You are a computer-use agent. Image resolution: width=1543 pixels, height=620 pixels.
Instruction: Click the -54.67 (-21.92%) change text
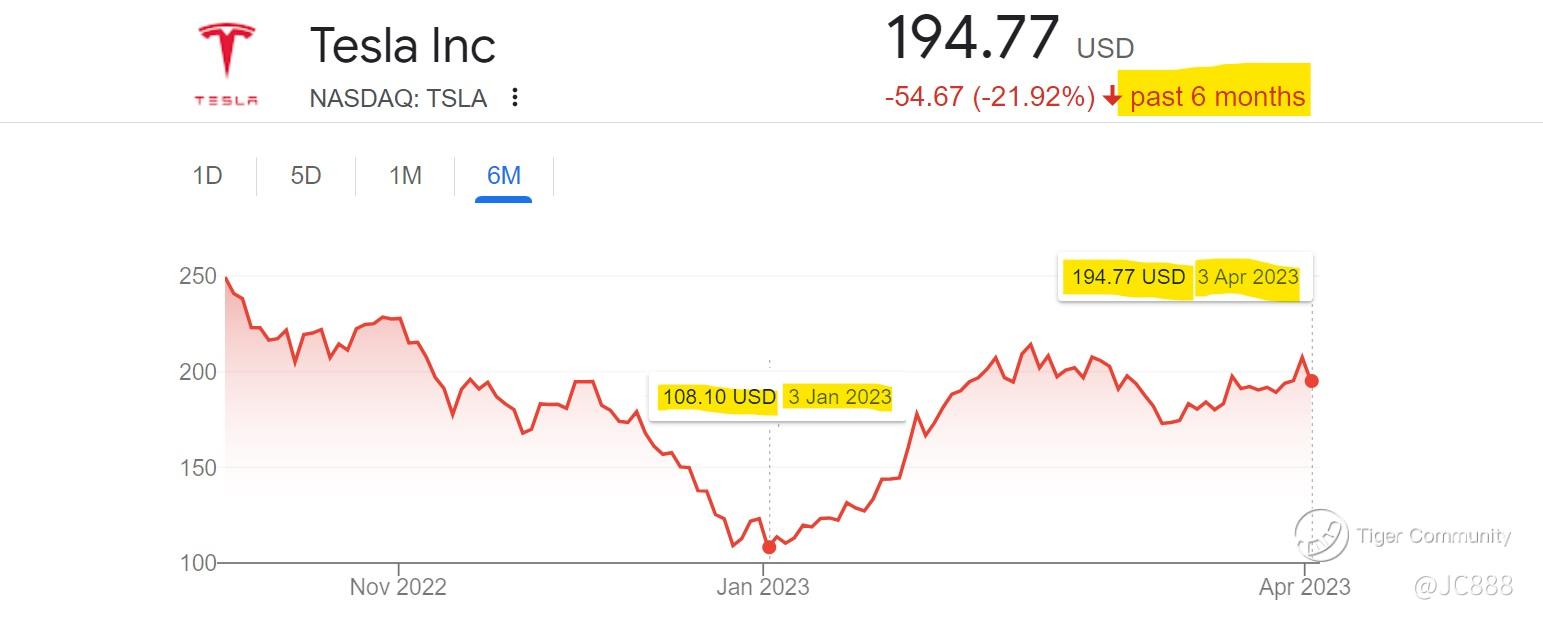coord(990,97)
